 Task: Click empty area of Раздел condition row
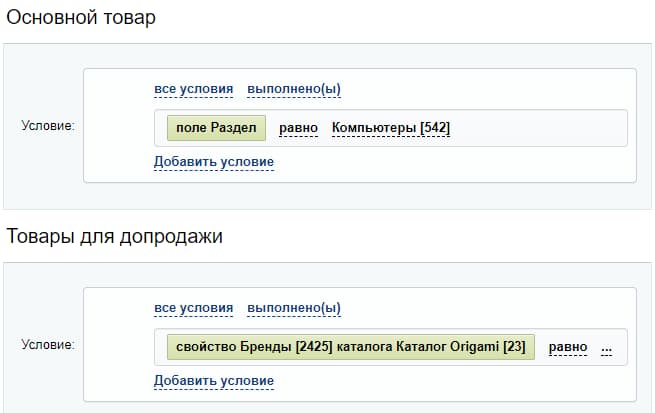pos(539,128)
